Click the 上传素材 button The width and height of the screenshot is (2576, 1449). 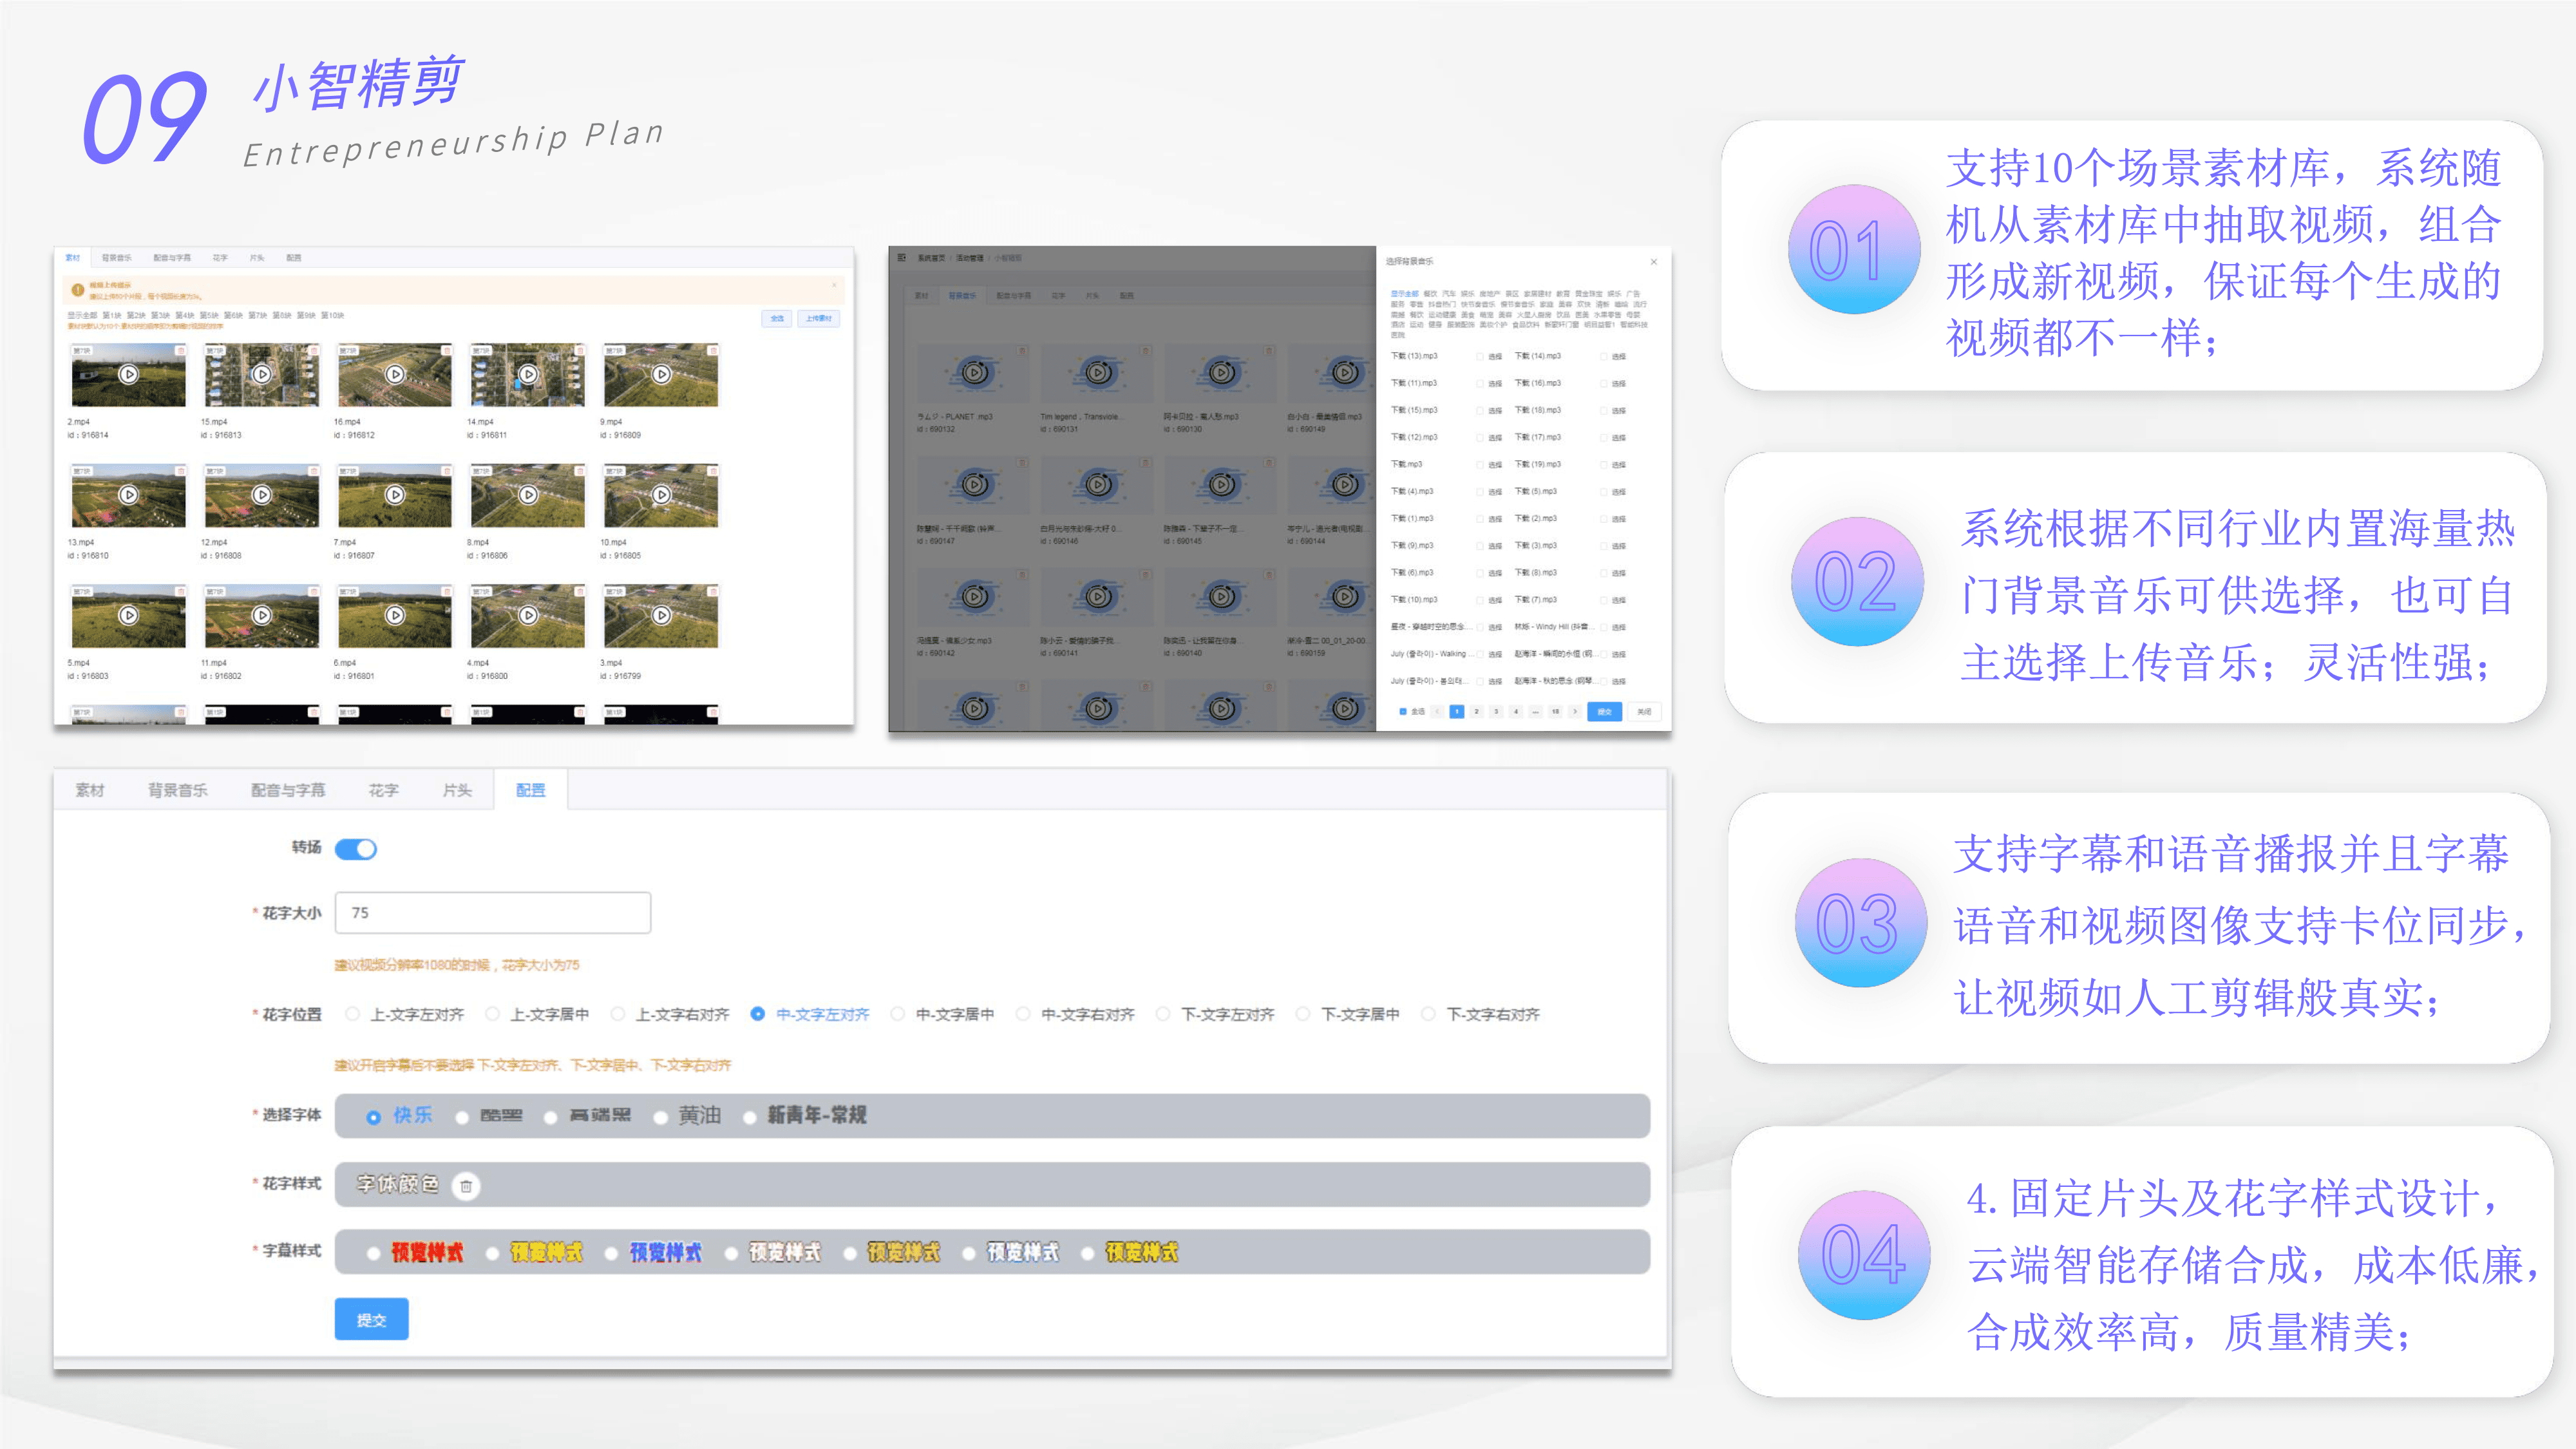click(x=818, y=319)
